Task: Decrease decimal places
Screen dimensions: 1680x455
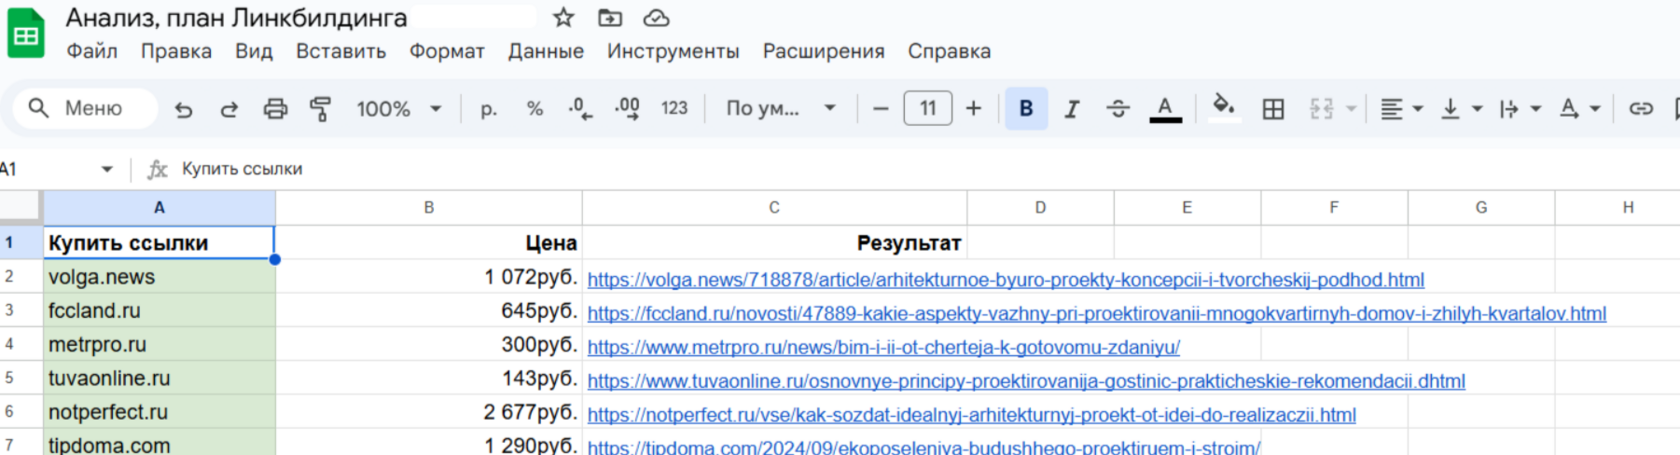Action: [580, 109]
